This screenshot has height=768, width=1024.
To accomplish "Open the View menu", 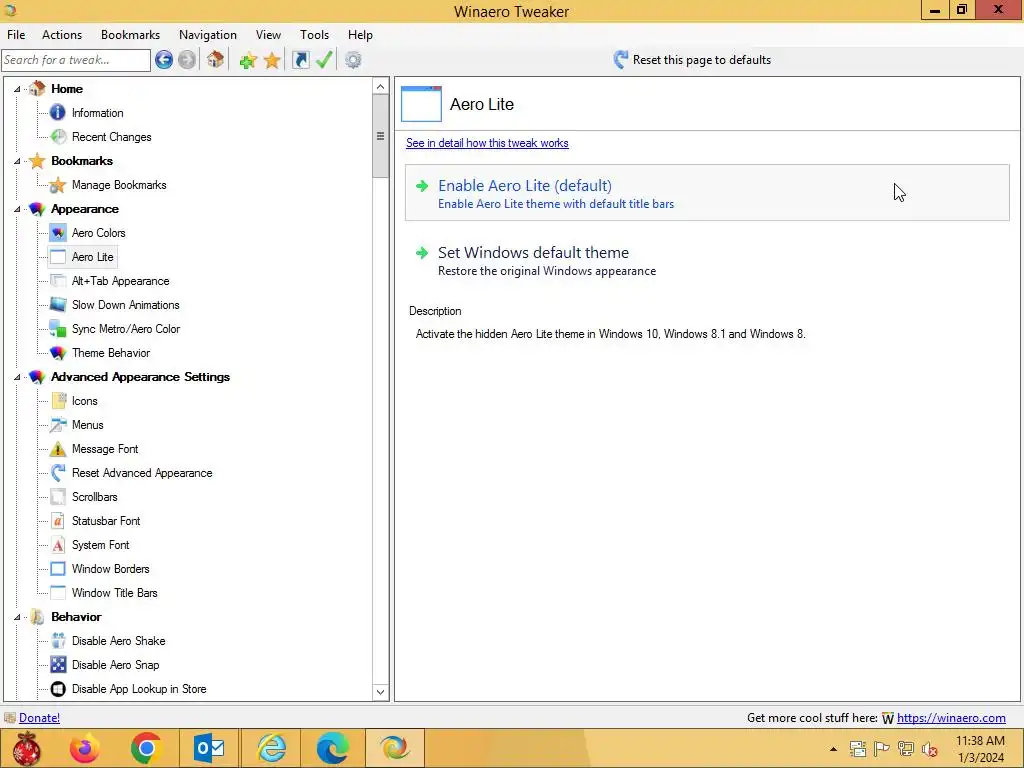I will 268,35.
